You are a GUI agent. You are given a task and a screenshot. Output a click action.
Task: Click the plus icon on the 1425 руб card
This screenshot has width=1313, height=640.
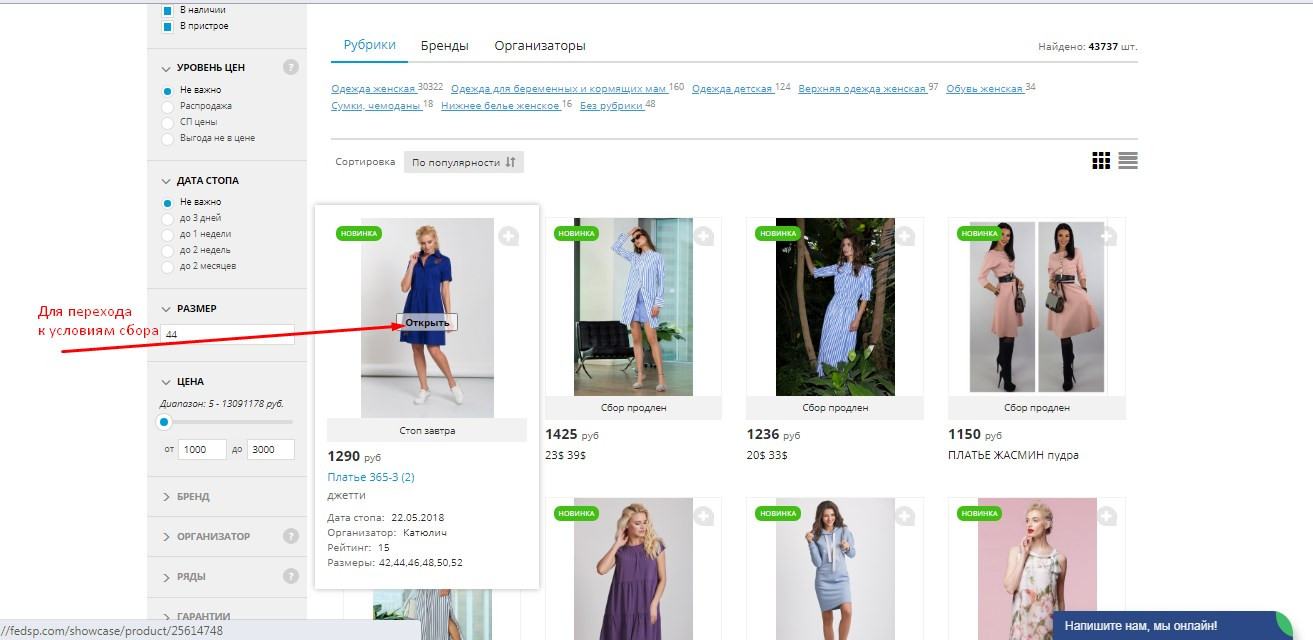(x=704, y=236)
